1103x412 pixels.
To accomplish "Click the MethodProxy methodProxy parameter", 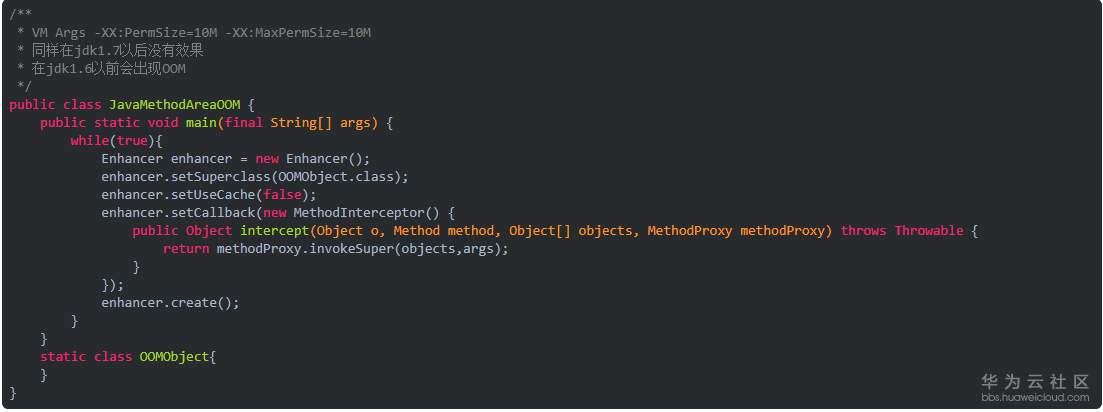I will (x=739, y=231).
